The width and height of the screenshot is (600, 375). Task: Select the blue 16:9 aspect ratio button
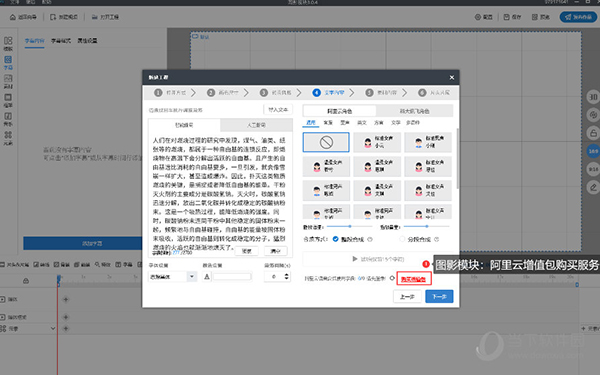tap(593, 151)
